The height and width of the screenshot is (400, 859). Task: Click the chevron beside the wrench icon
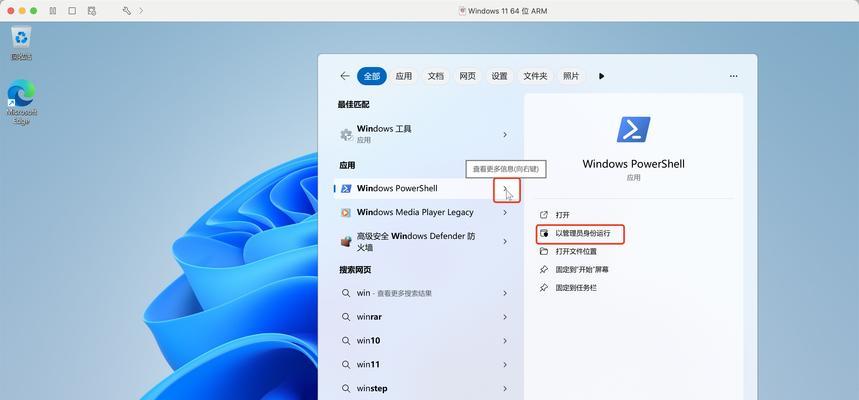[x=141, y=10]
